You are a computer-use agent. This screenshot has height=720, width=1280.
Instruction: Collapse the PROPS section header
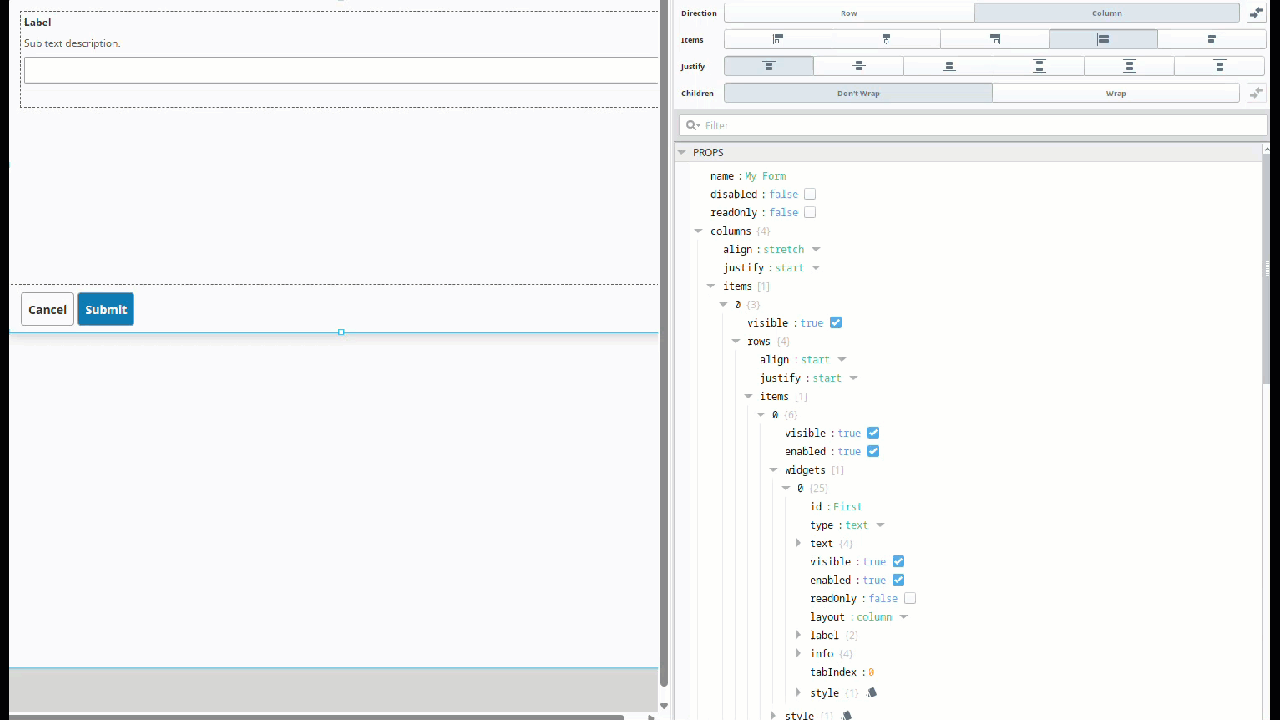pos(682,152)
